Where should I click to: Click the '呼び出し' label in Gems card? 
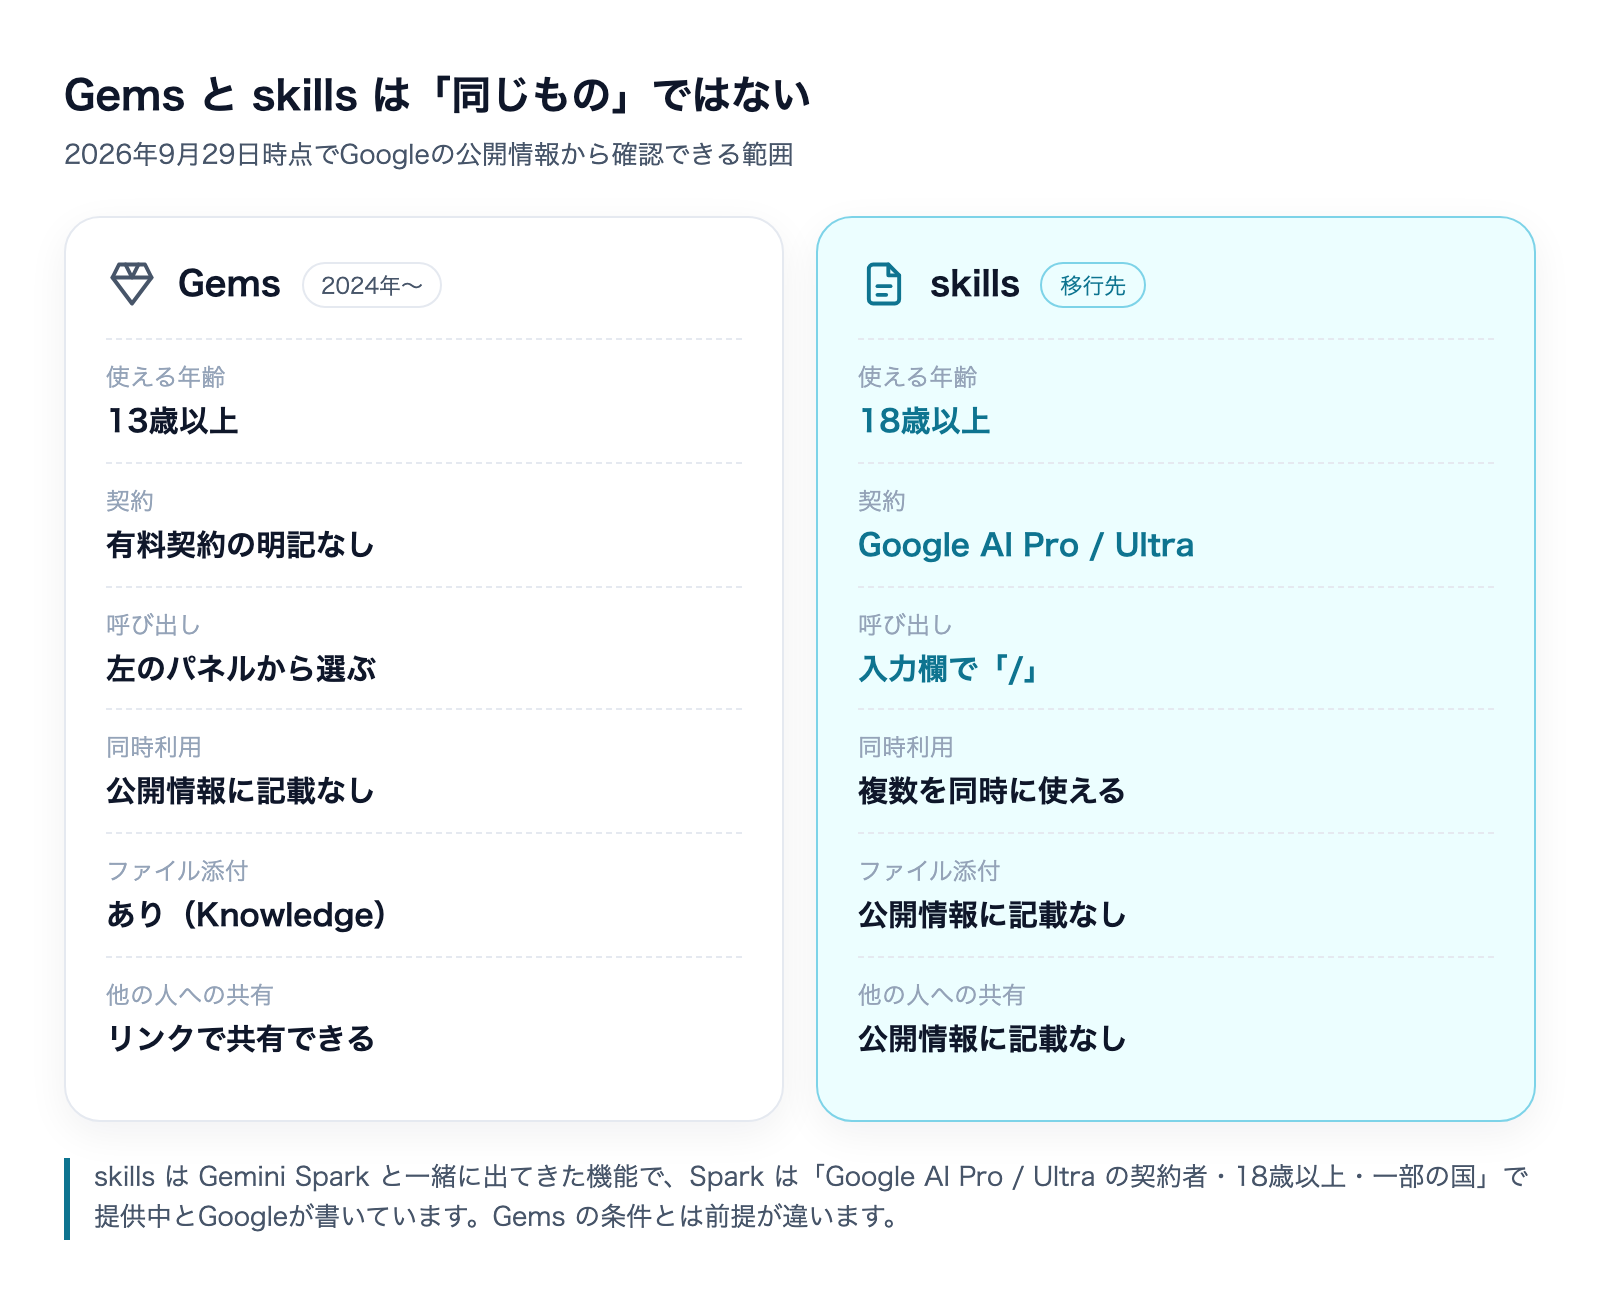pyautogui.click(x=154, y=625)
